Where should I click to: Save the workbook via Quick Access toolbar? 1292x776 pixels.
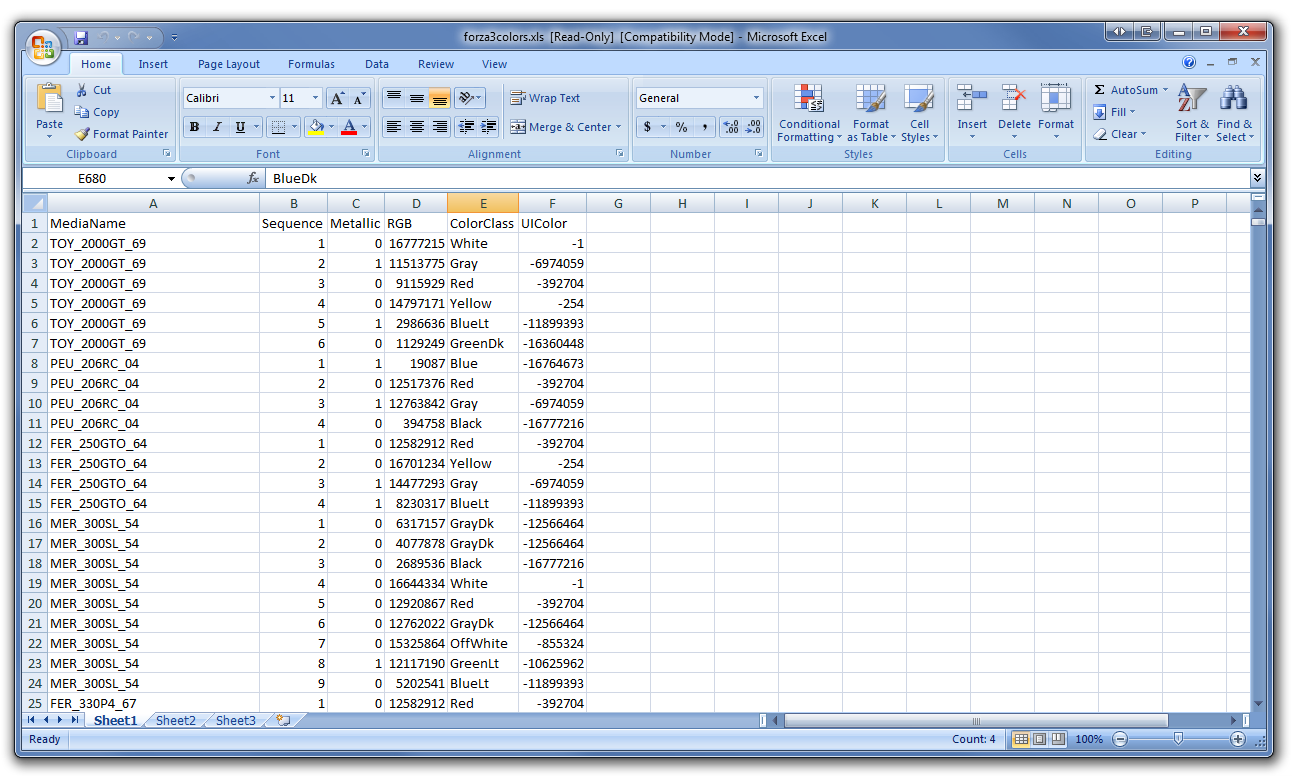coord(81,37)
